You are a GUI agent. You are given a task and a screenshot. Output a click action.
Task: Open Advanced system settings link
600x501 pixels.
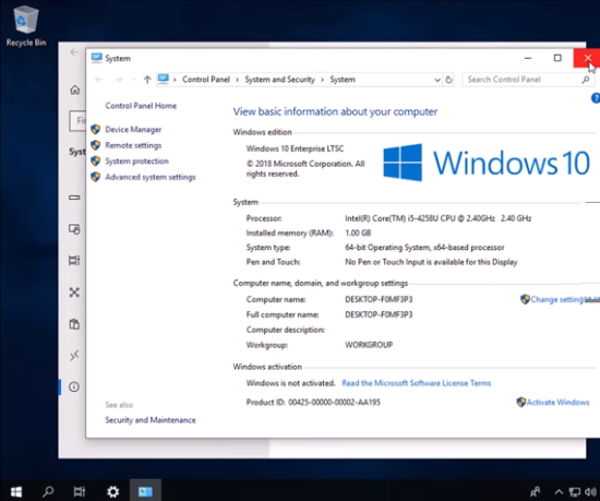tap(150, 177)
